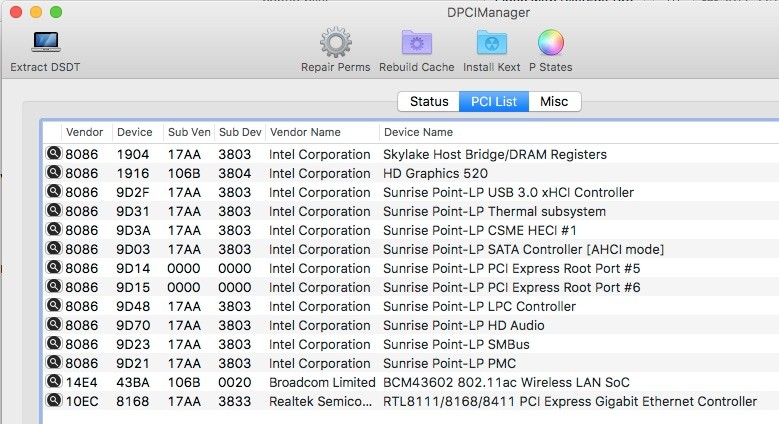Sort by the Vendor column header
Screen dimensions: 779x424
(84, 132)
